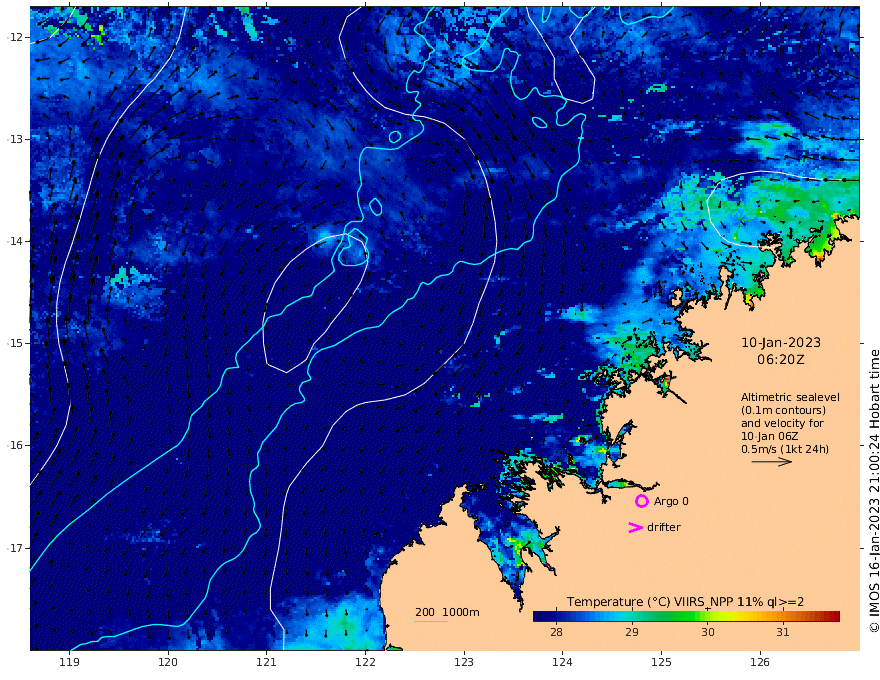Click the 'and velocity for' text line
Screen dimensions: 880x680
(782, 423)
